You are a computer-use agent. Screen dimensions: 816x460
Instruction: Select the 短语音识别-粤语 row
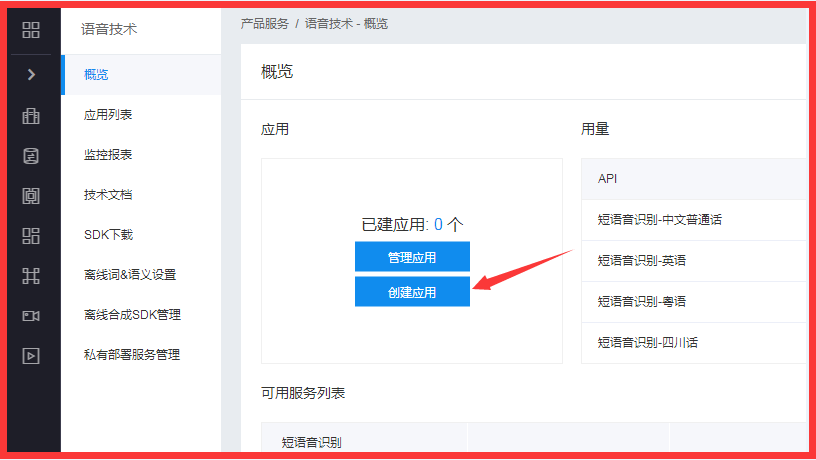click(694, 302)
